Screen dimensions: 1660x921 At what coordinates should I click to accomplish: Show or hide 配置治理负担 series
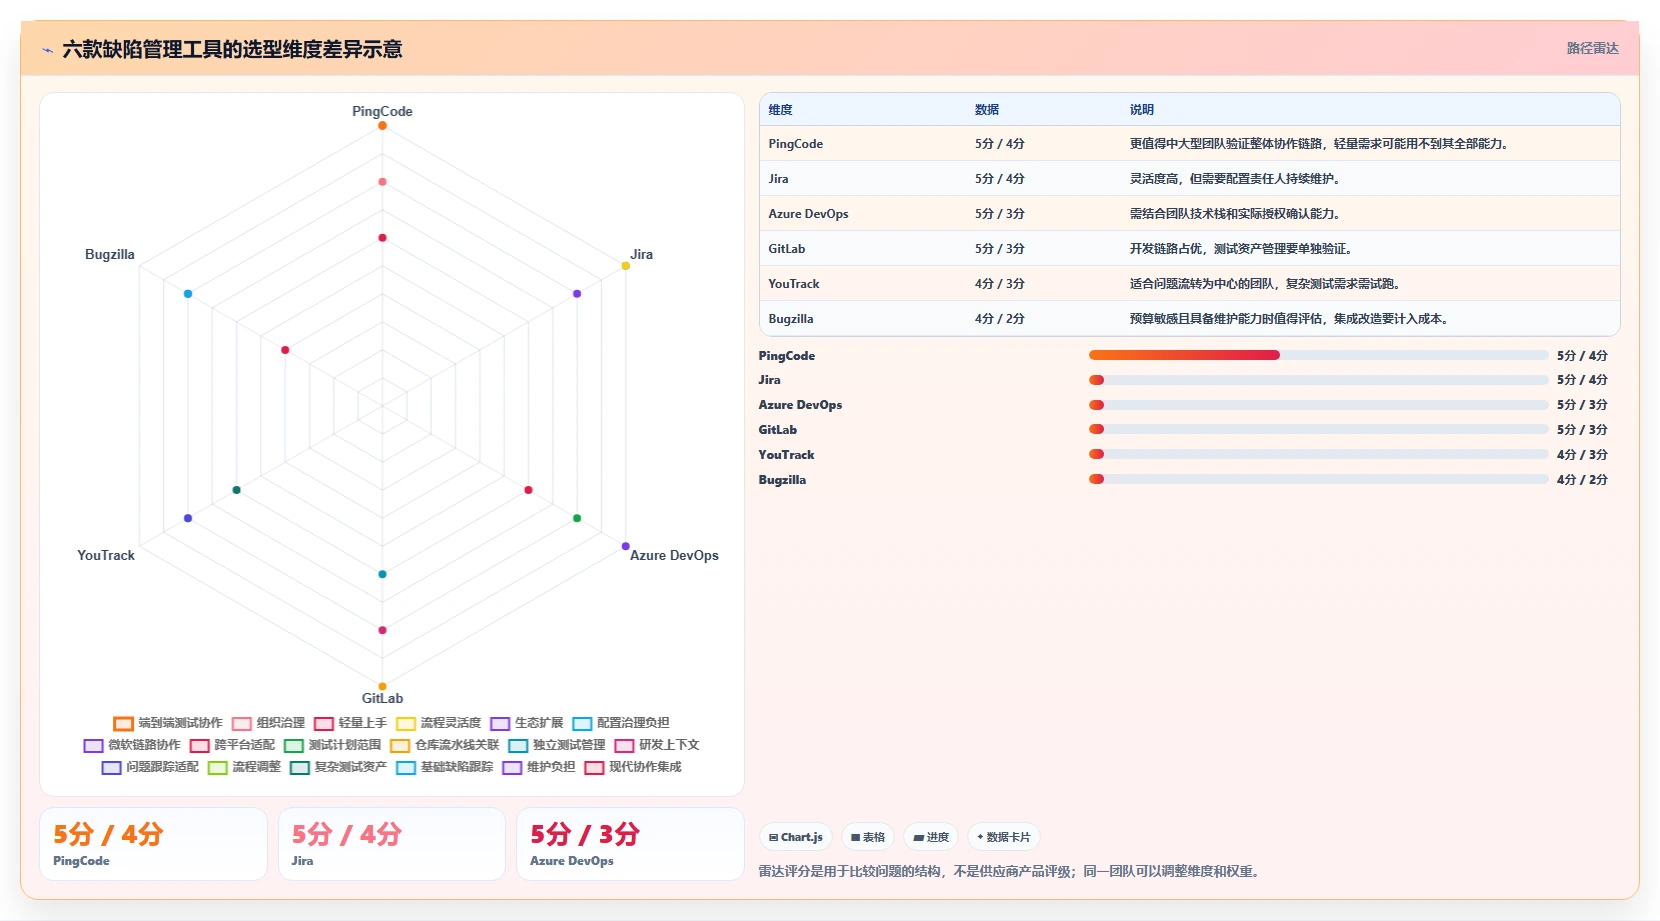click(x=620, y=723)
